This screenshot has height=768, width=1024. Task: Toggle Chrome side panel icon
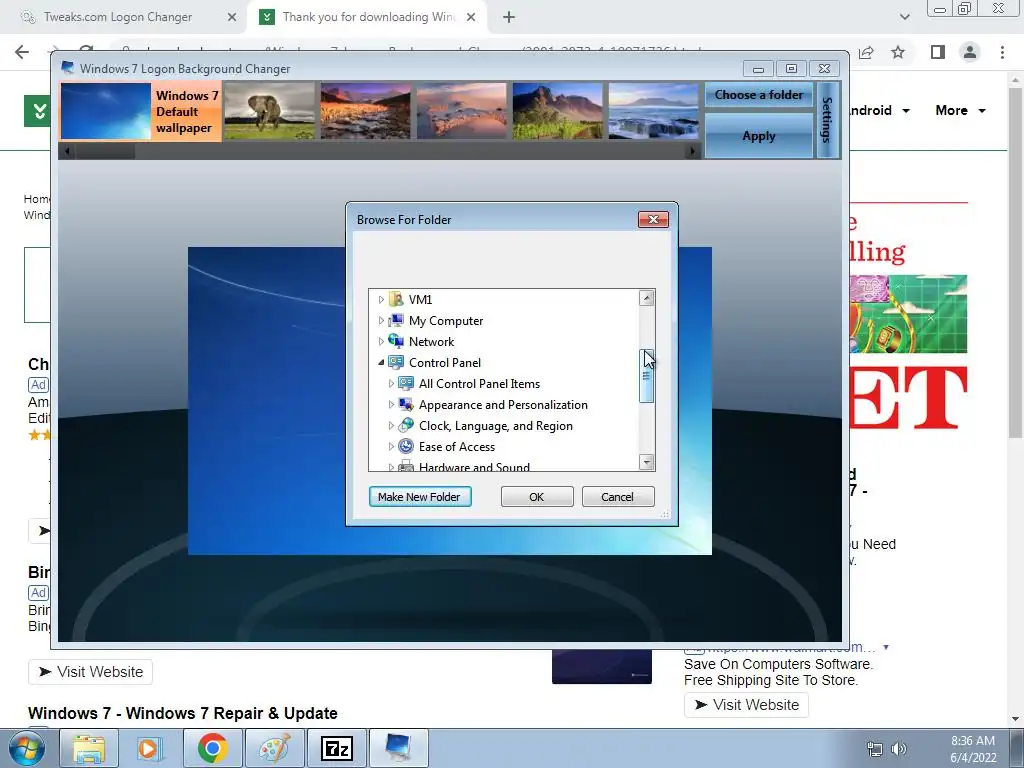(938, 52)
